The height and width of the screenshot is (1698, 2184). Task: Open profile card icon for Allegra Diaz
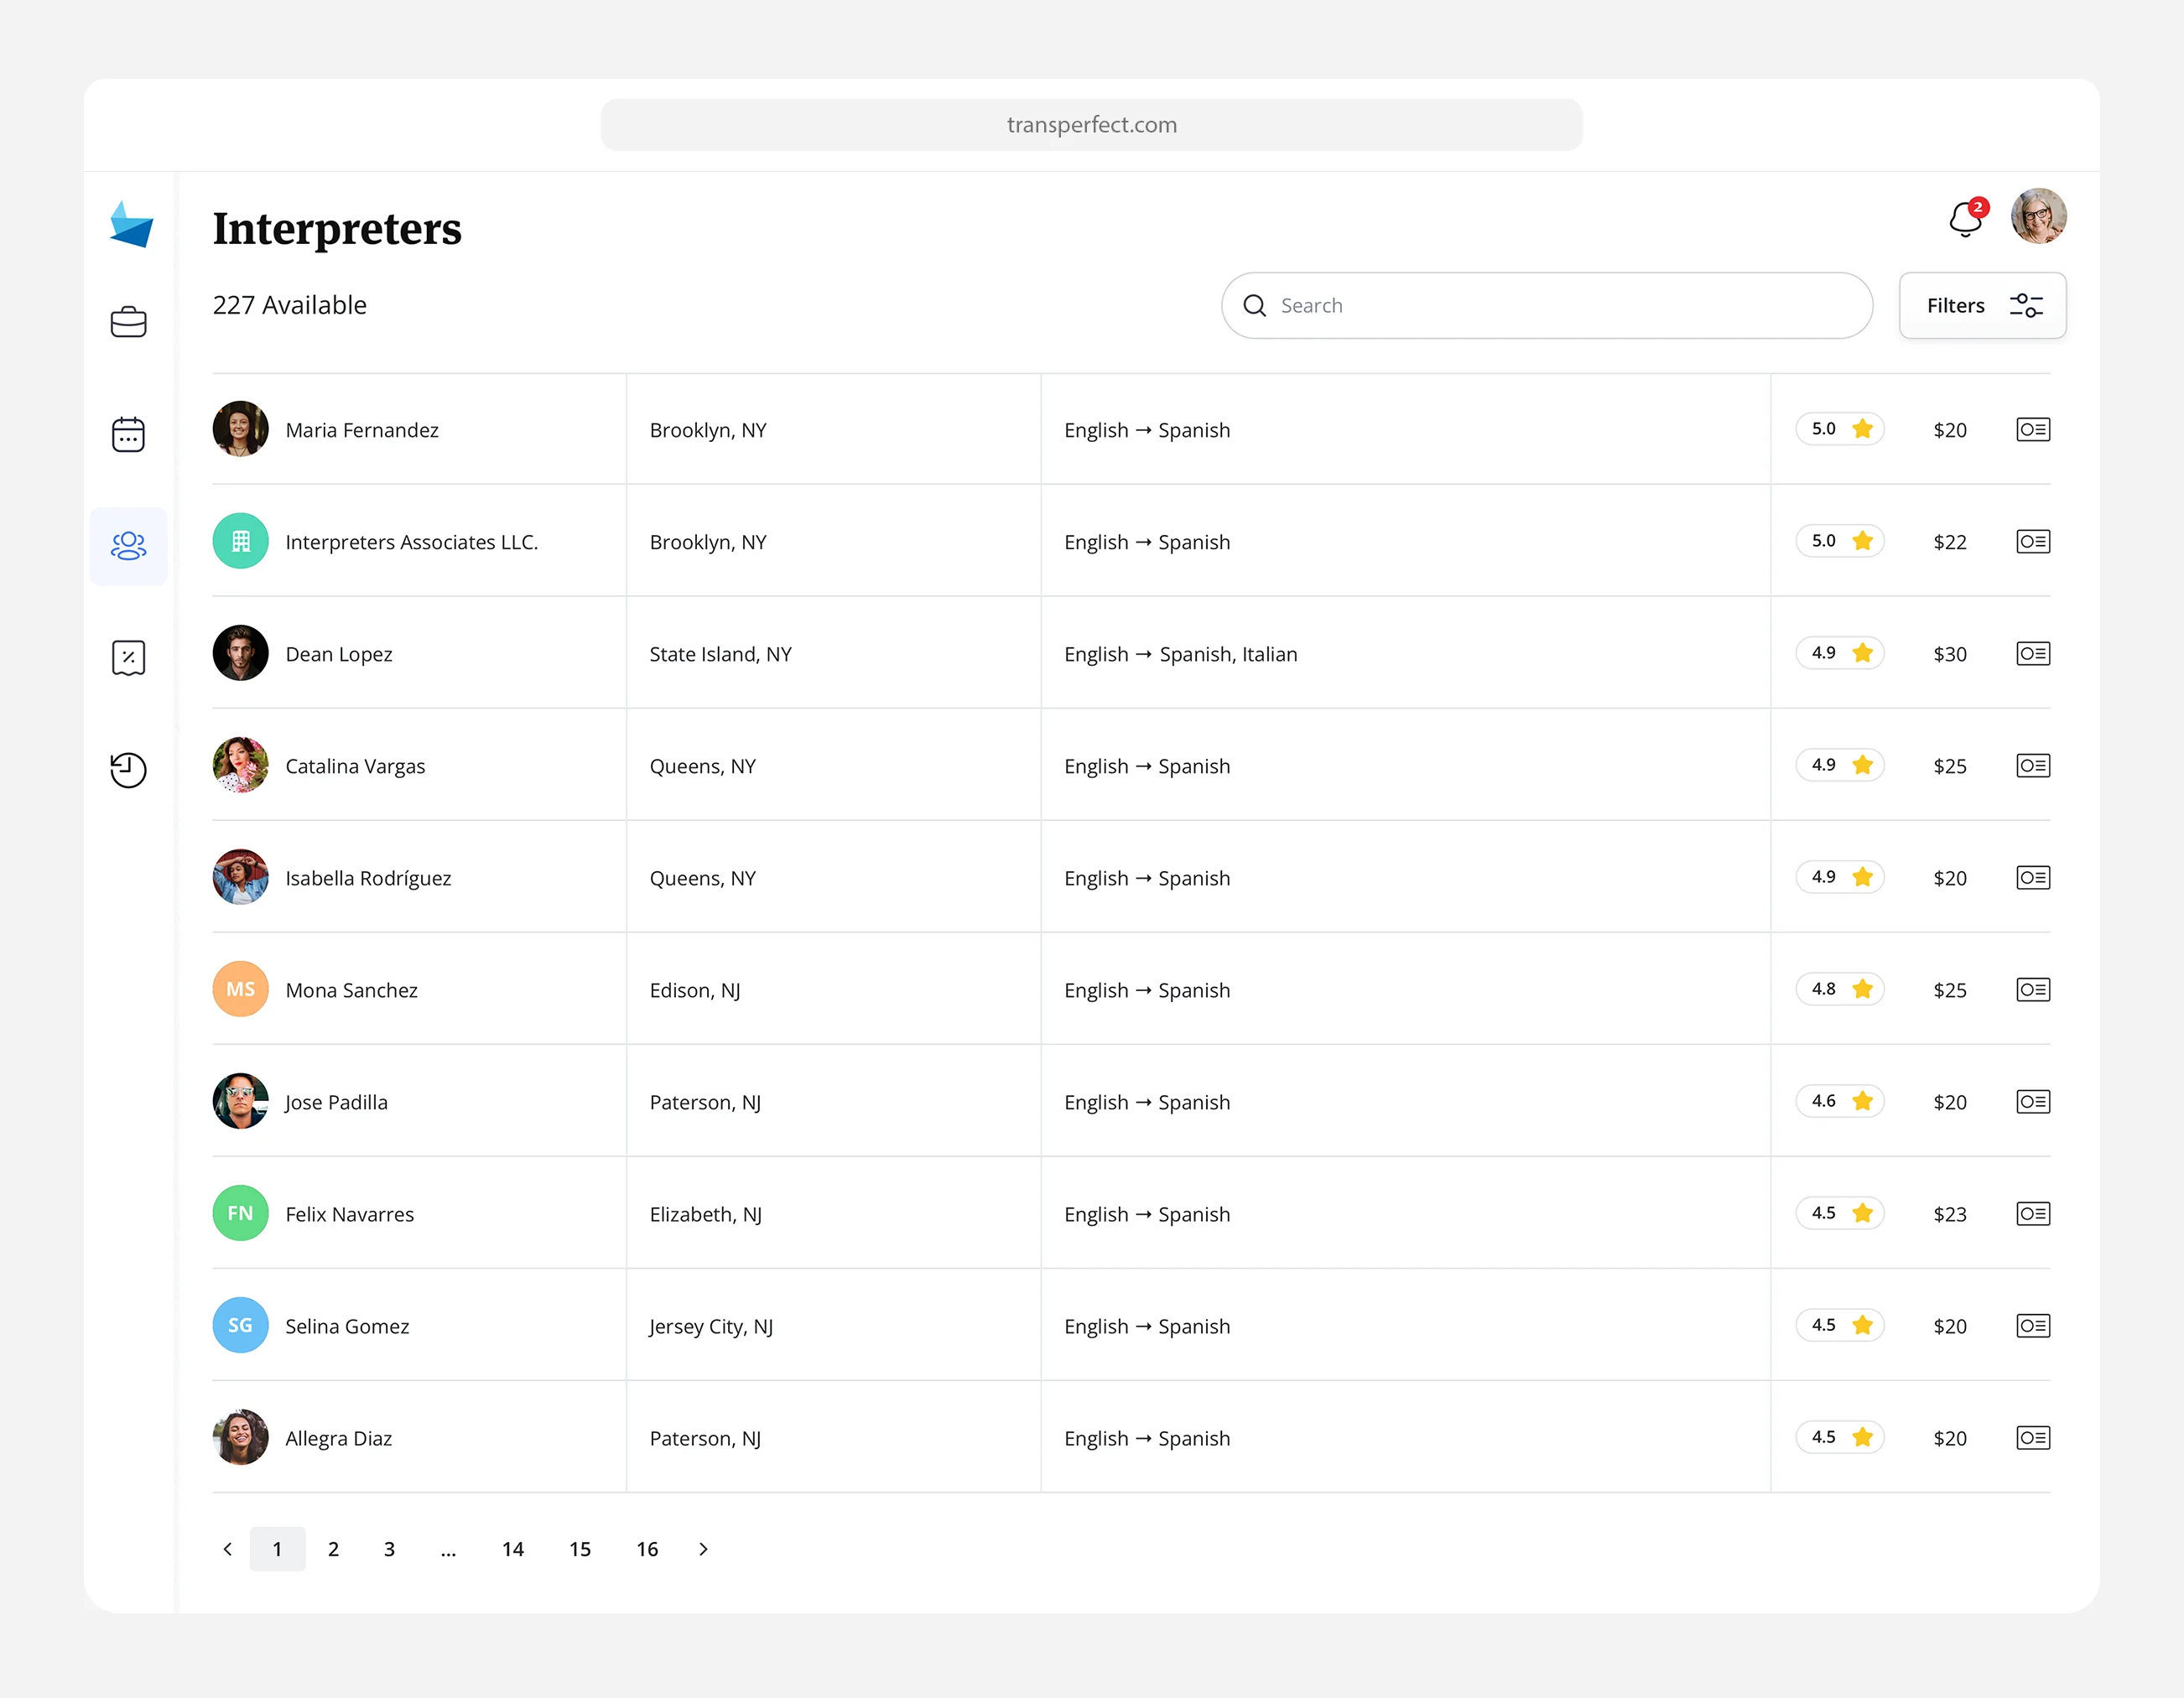2032,1438
